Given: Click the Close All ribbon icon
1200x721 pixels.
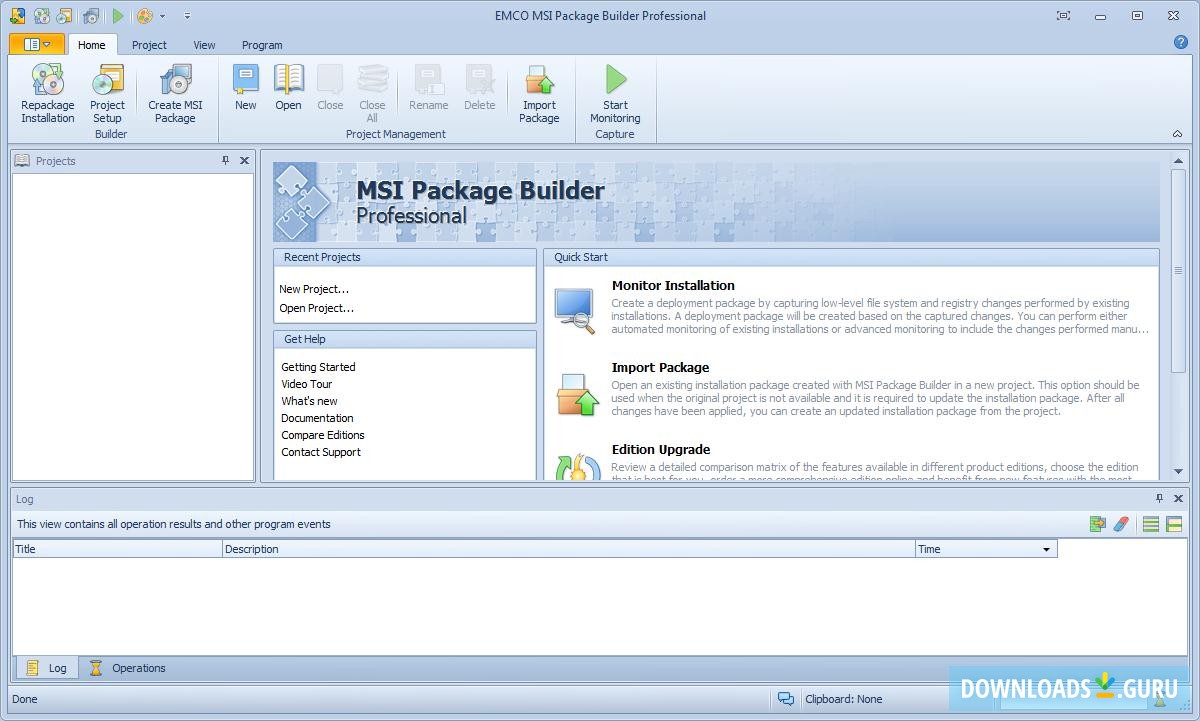Looking at the screenshot, I should [372, 95].
